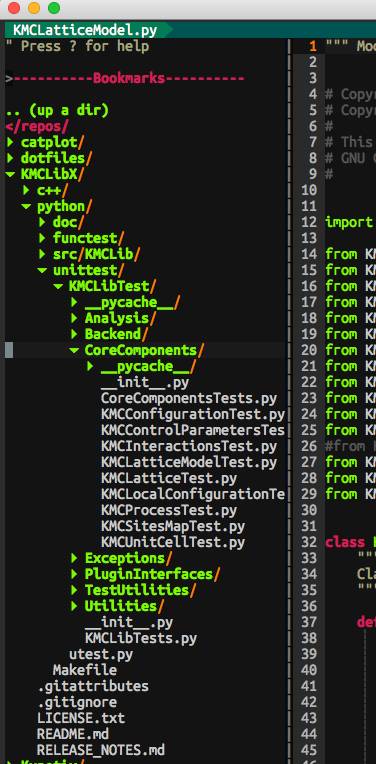This screenshot has height=764, width=376.
Task: Expand the Utilities folder arrow
Action: point(75,607)
